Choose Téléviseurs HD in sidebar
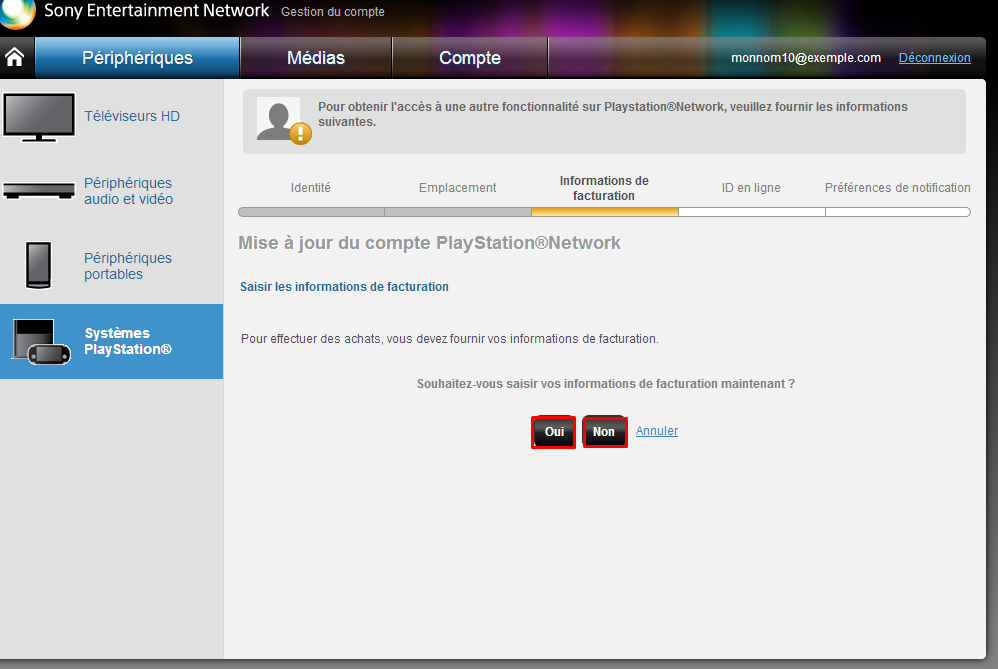998x669 pixels. [132, 116]
